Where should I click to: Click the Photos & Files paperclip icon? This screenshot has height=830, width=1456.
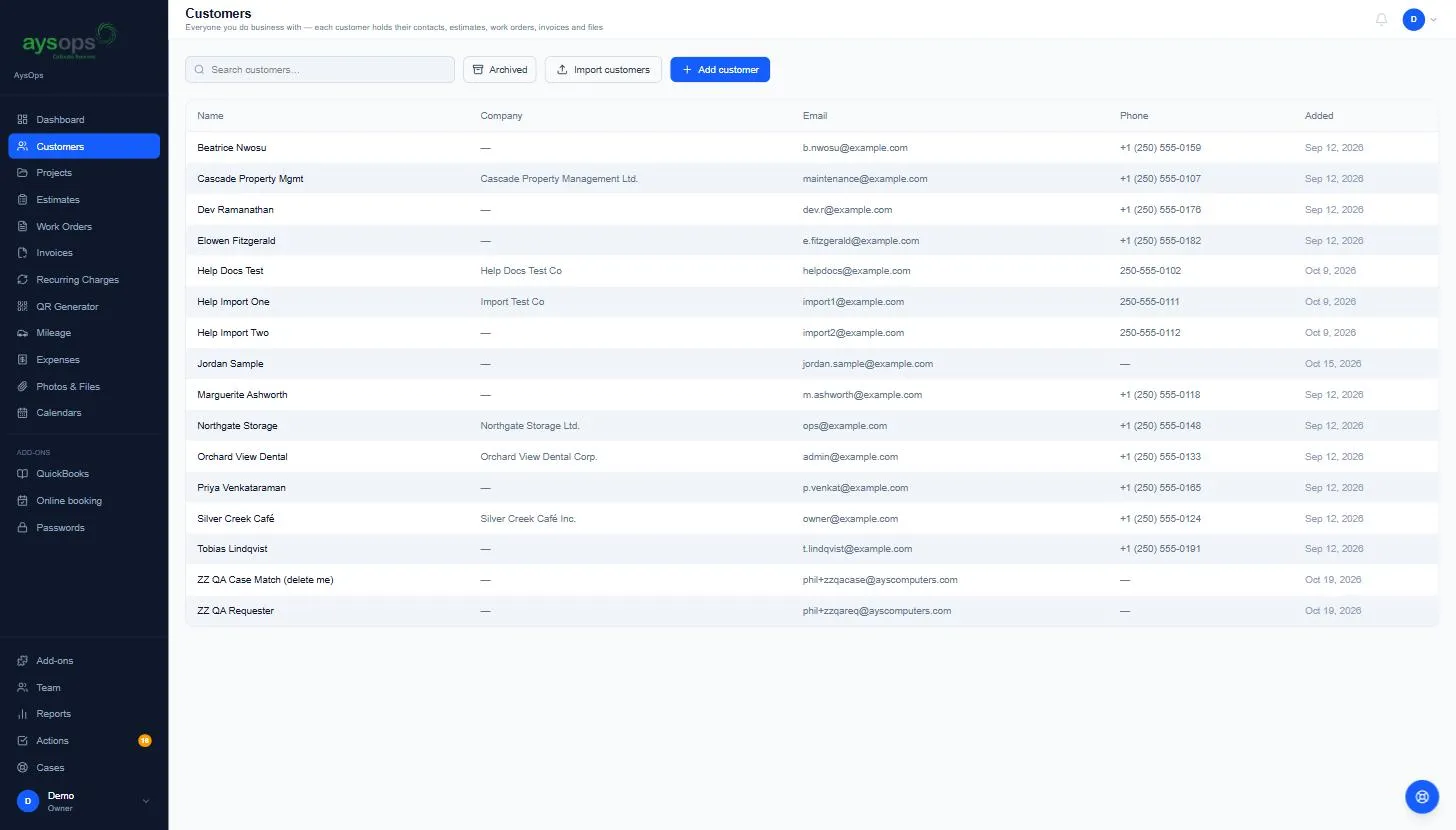coord(23,387)
